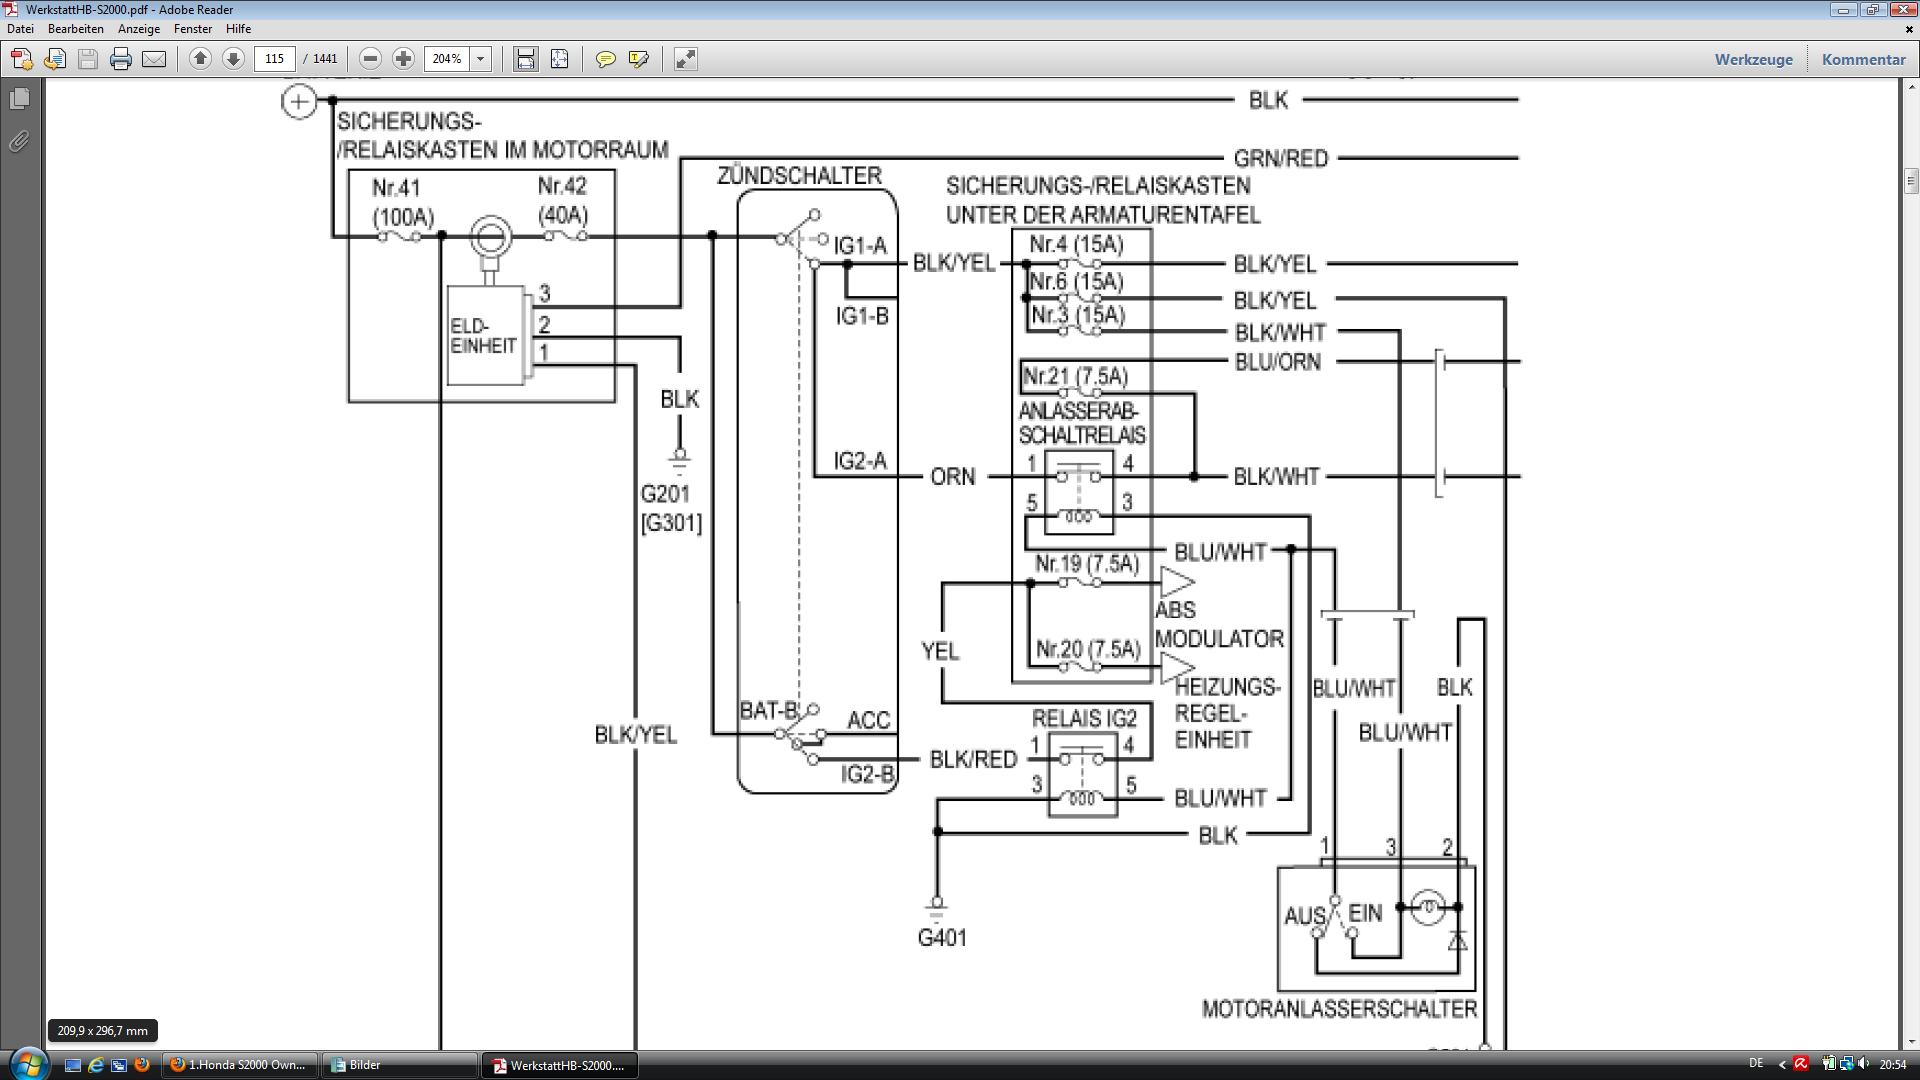Toggle fit one full page view

[x=559, y=59]
